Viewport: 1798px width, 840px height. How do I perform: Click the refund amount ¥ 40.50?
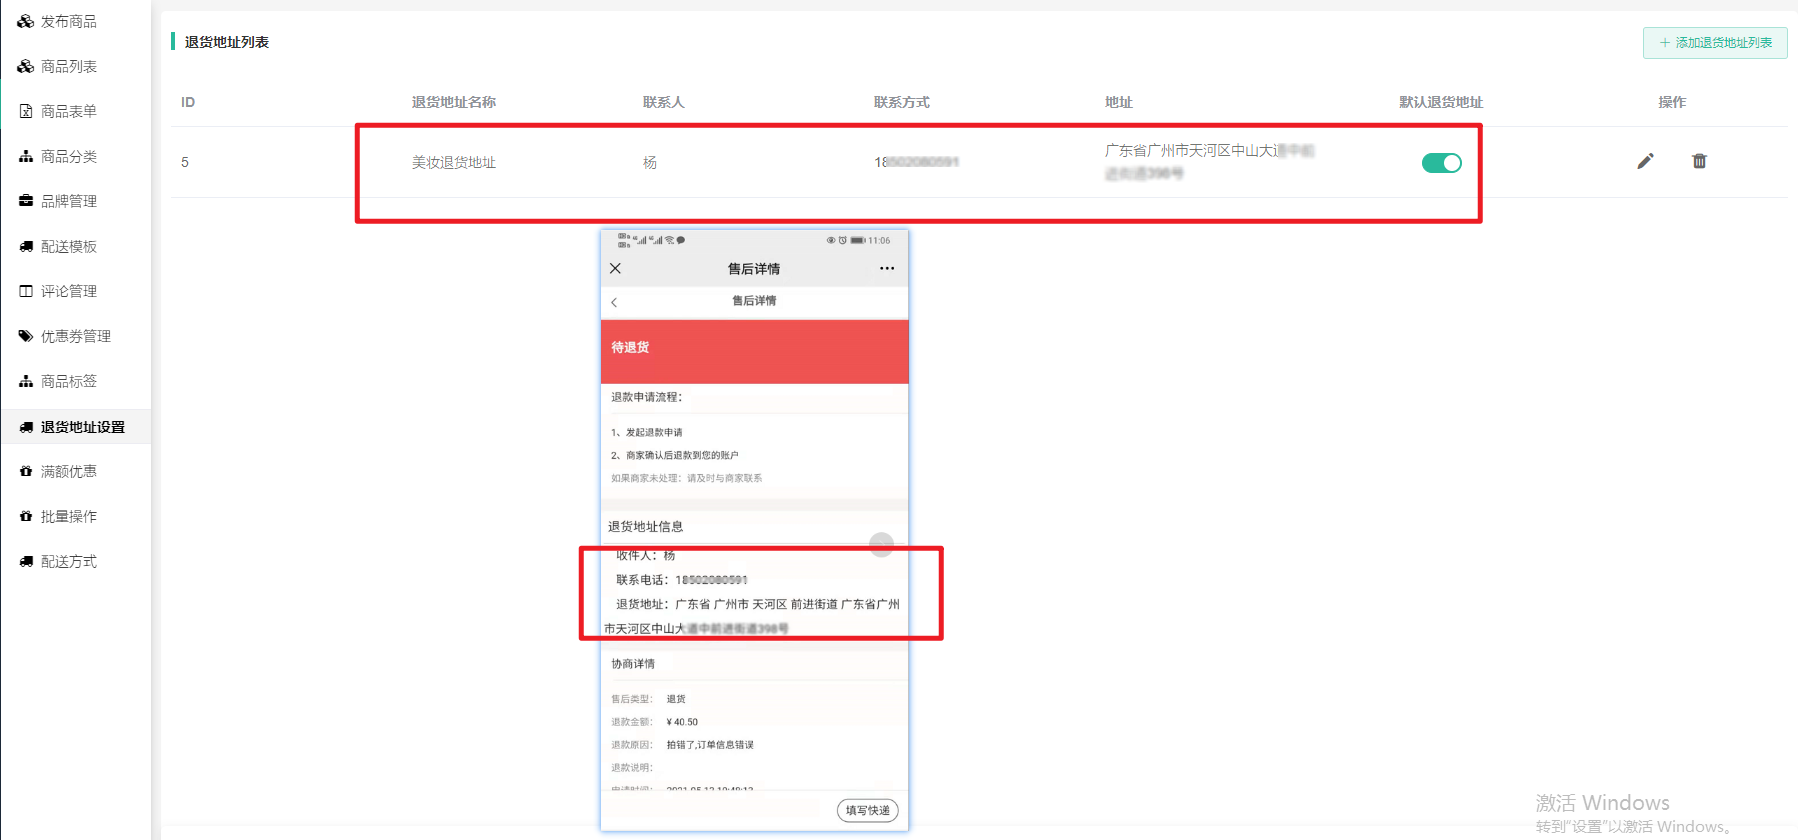[683, 722]
